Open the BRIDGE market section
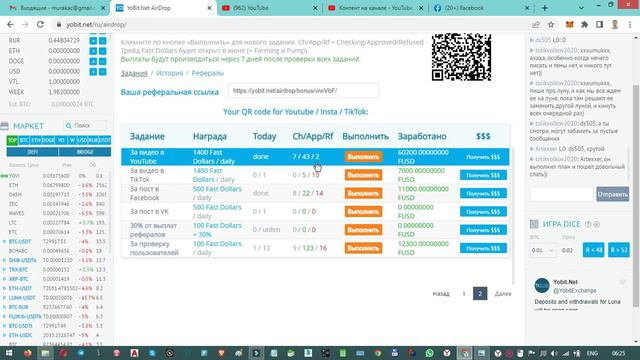The width and height of the screenshot is (640, 360). coord(85,152)
